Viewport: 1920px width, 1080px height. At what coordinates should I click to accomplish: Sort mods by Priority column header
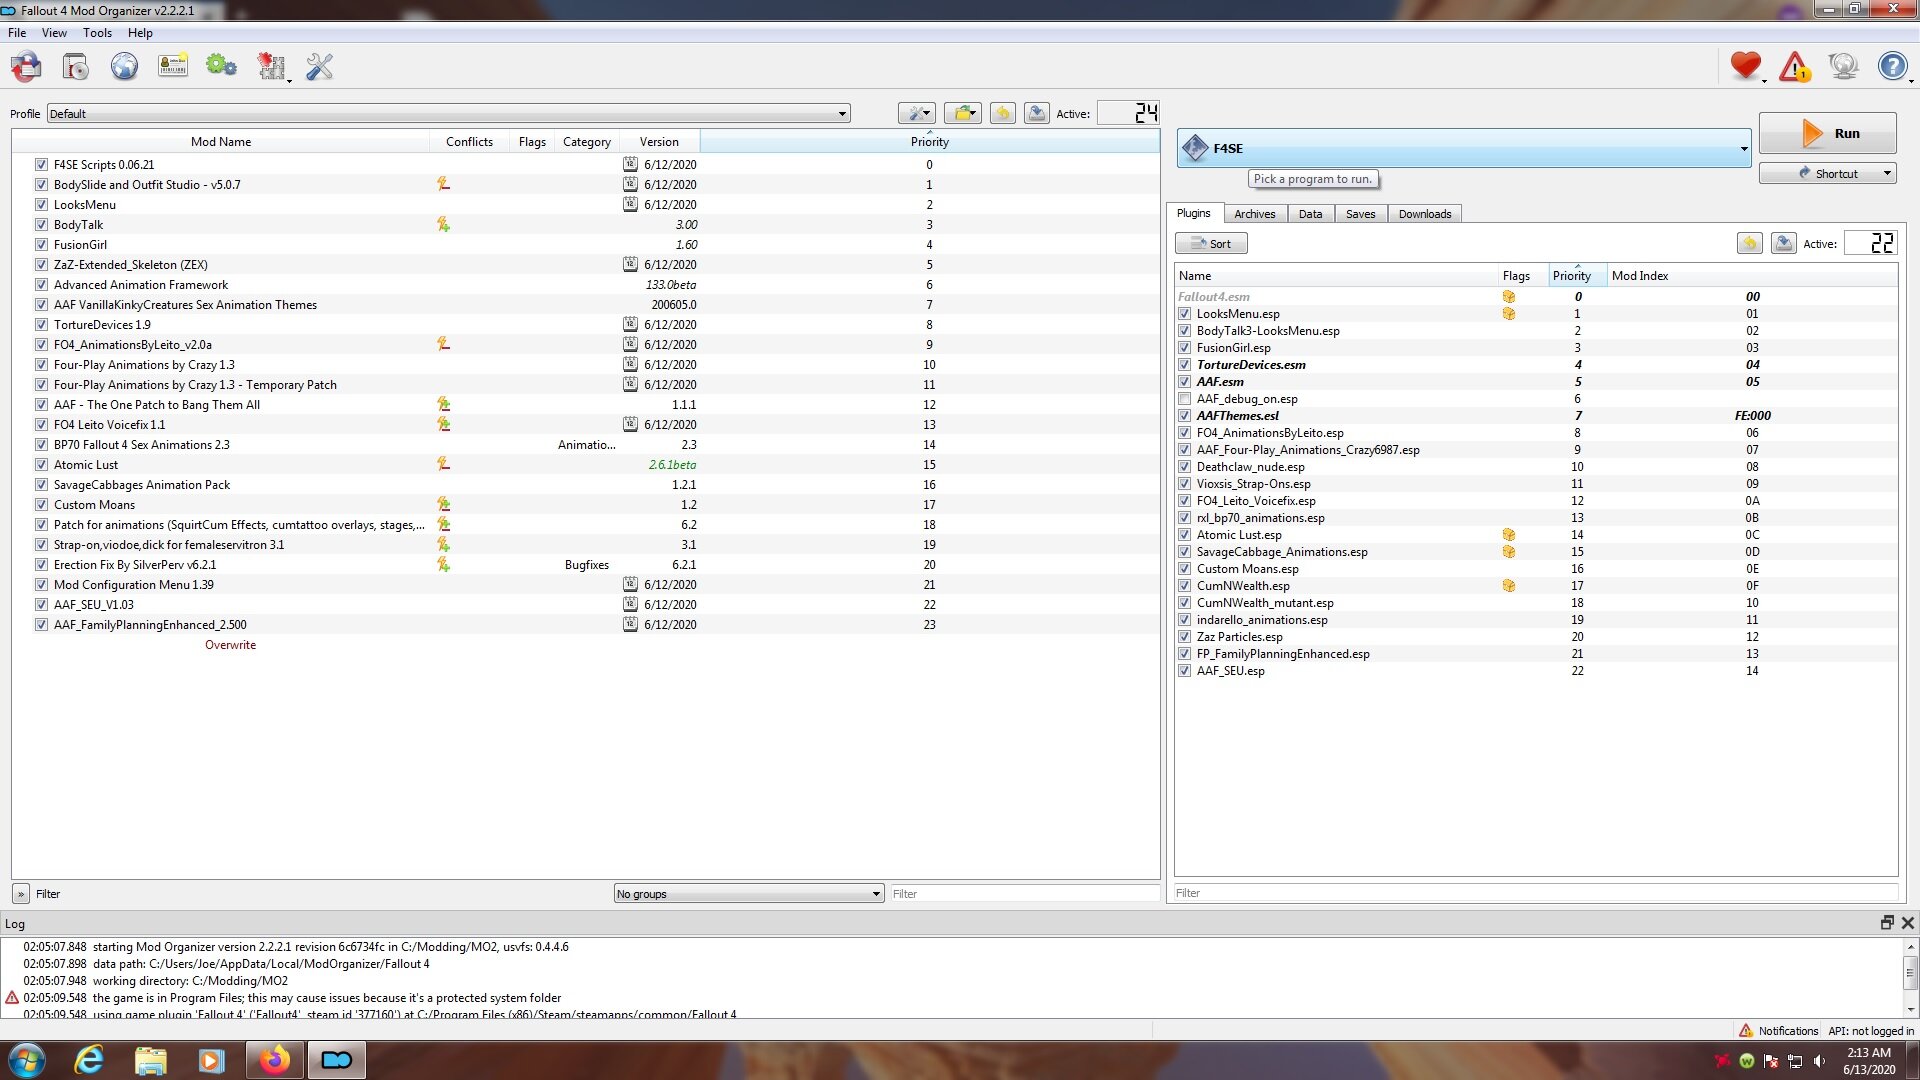(929, 141)
